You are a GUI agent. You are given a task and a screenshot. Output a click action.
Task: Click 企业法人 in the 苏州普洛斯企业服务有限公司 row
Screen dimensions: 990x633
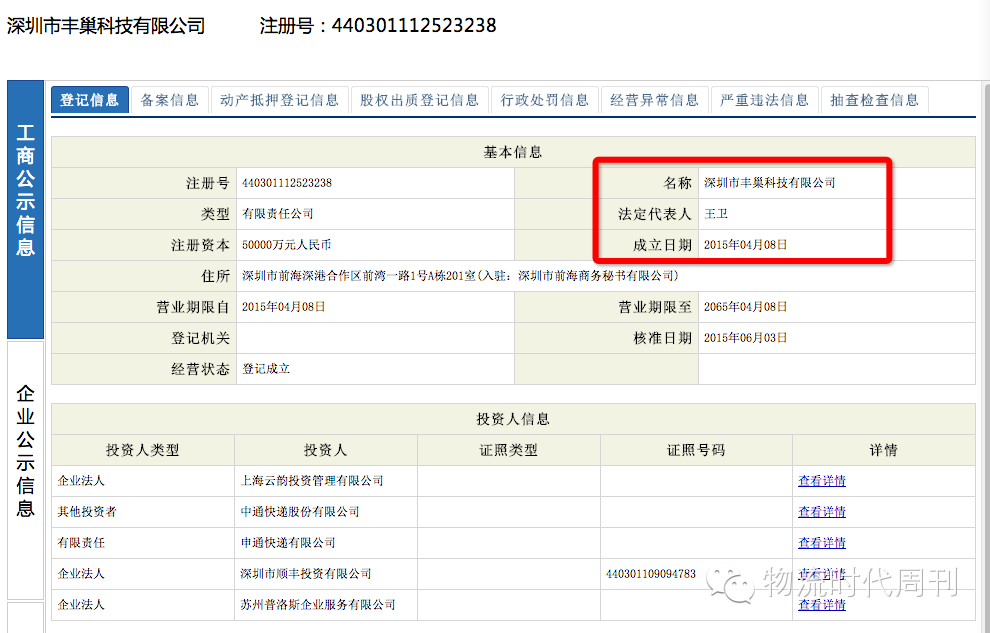click(x=81, y=605)
